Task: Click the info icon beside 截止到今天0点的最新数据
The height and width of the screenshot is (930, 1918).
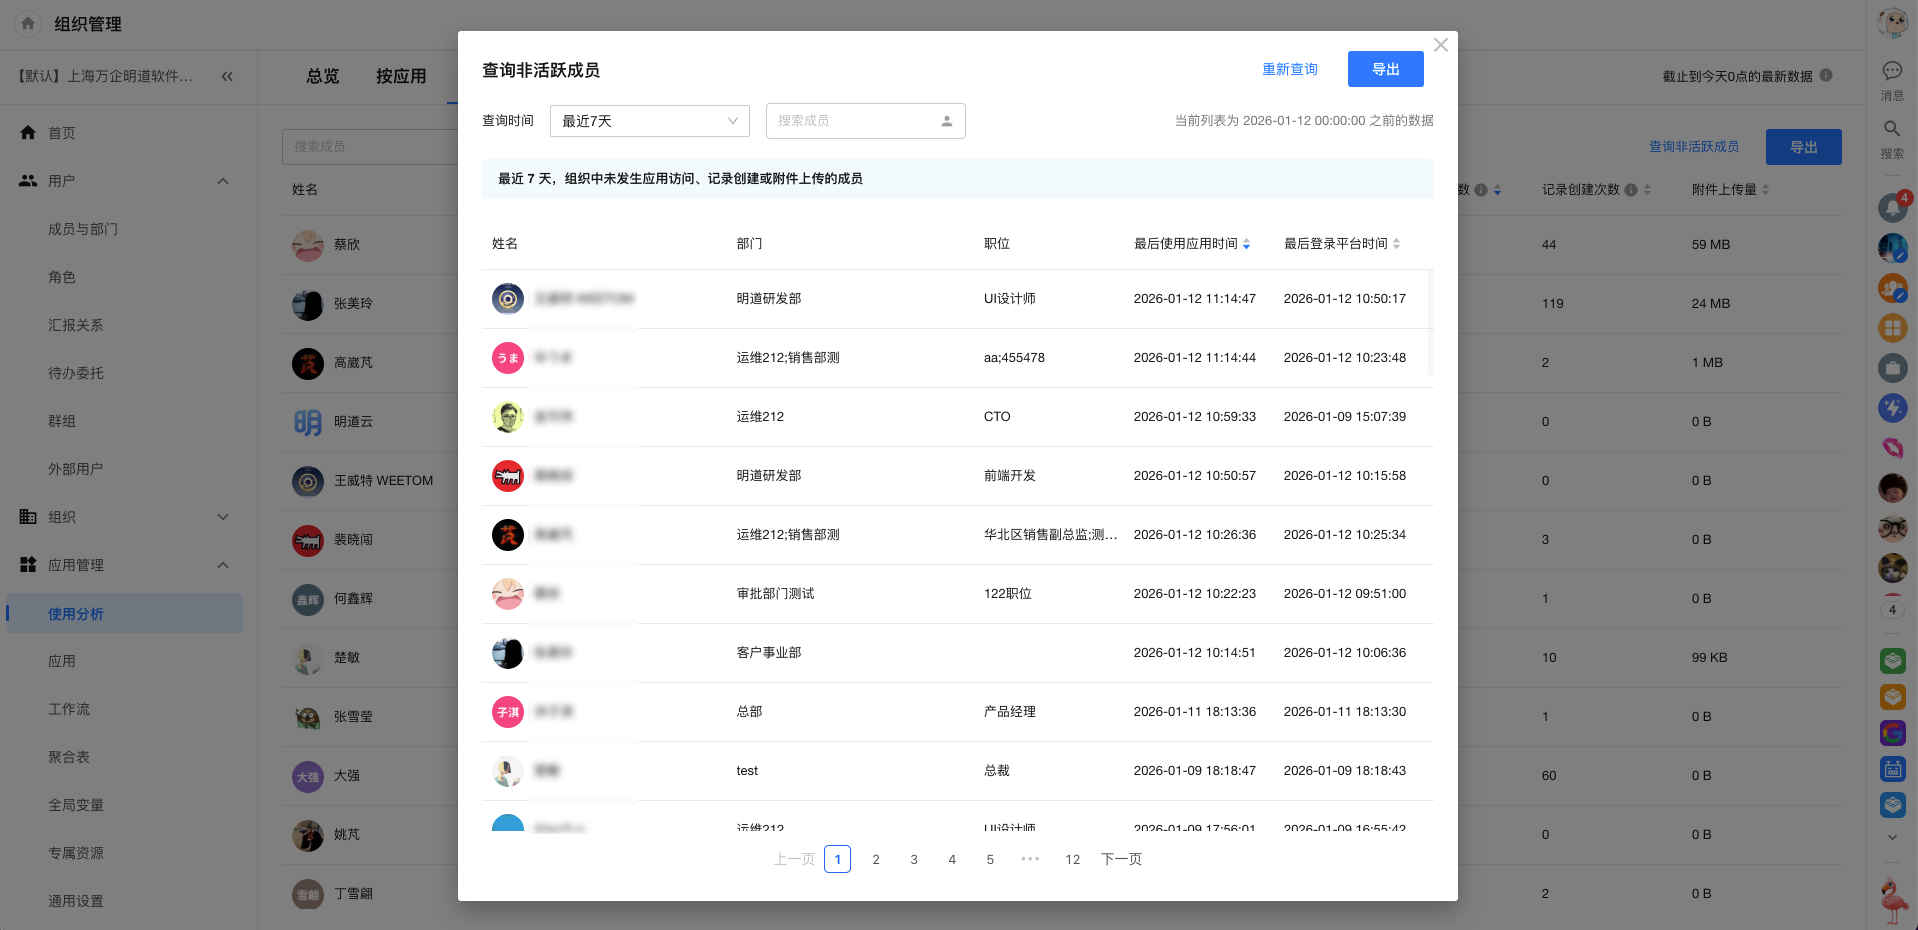Action: [x=1826, y=75]
